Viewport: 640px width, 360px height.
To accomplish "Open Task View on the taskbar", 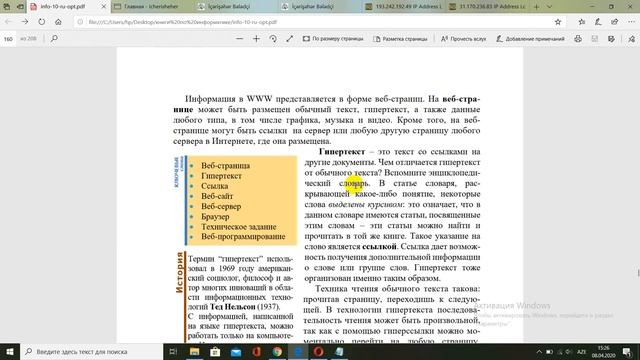I will click(x=173, y=351).
